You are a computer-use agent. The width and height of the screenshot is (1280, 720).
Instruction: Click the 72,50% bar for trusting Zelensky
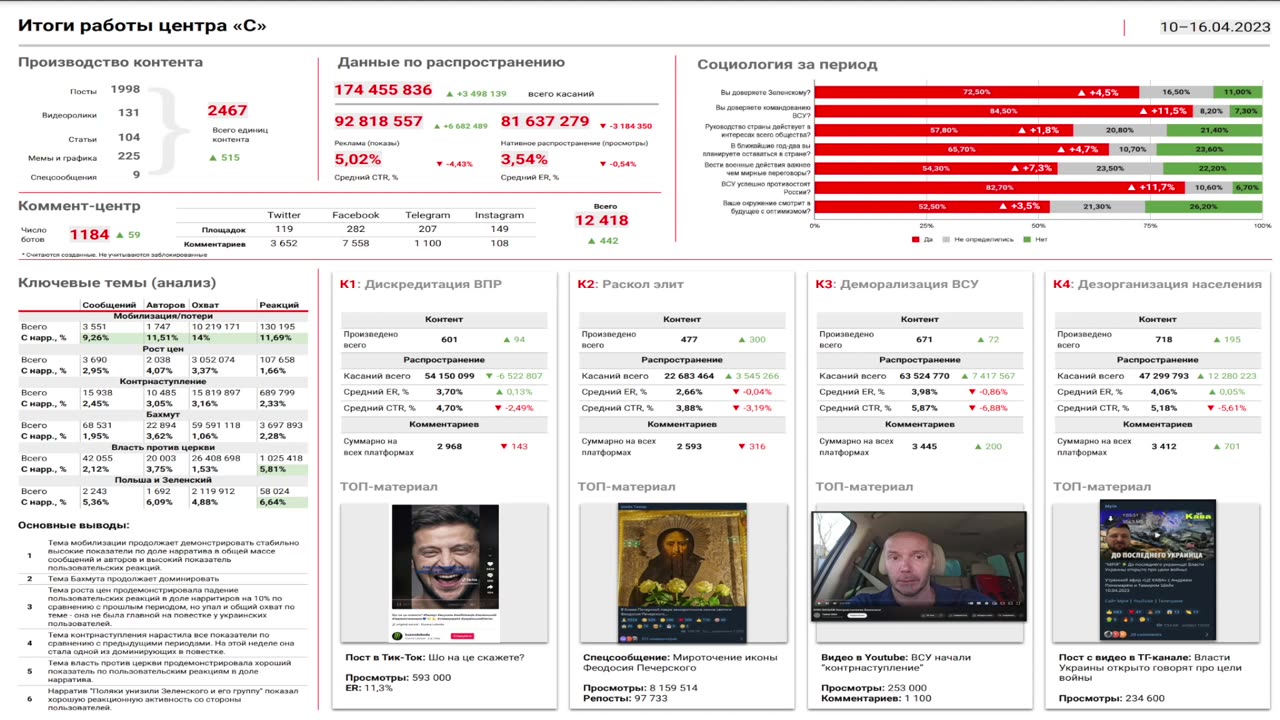(977, 92)
